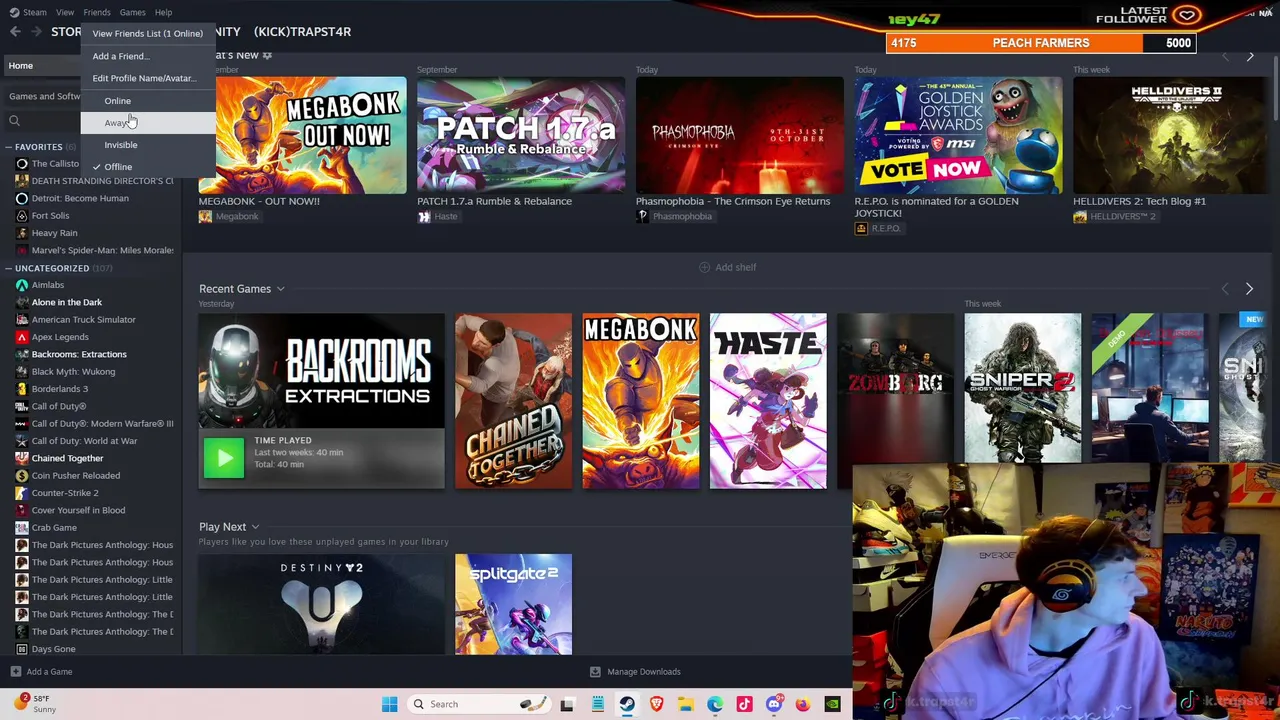Open the Chained Together recent game cover
1280x720 pixels.
point(513,401)
